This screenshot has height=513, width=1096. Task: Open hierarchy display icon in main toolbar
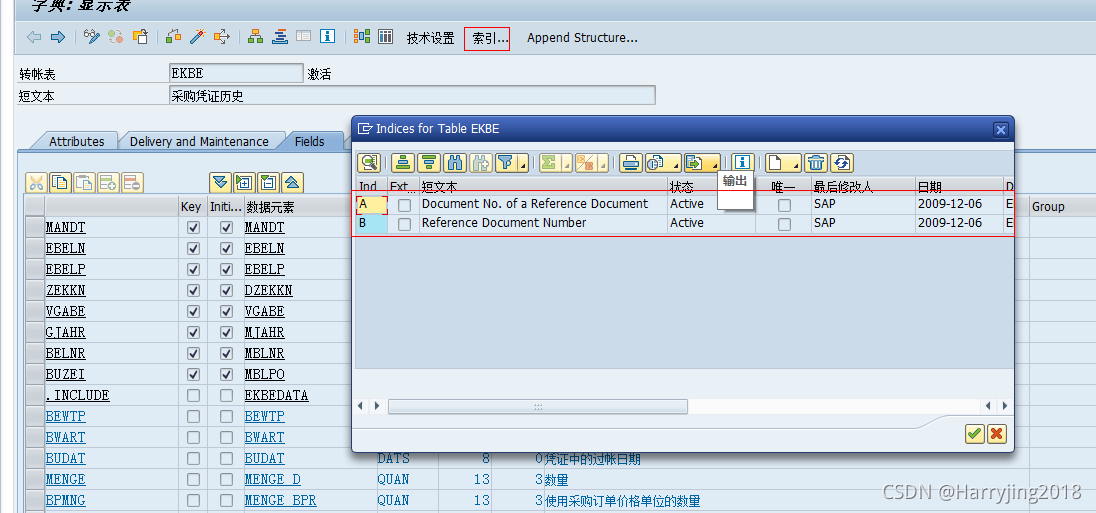coord(256,37)
